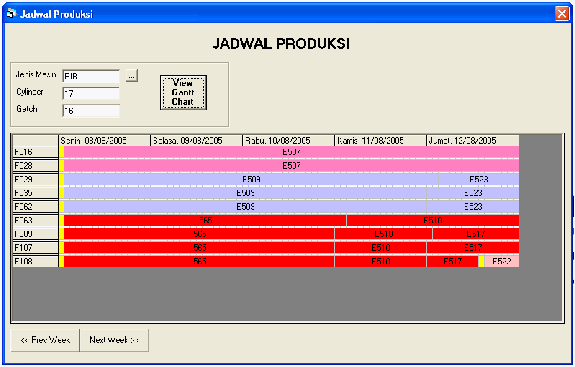Click the yellow setup marker after E517 in F108
Screen dimensions: 575x367
(x=481, y=261)
